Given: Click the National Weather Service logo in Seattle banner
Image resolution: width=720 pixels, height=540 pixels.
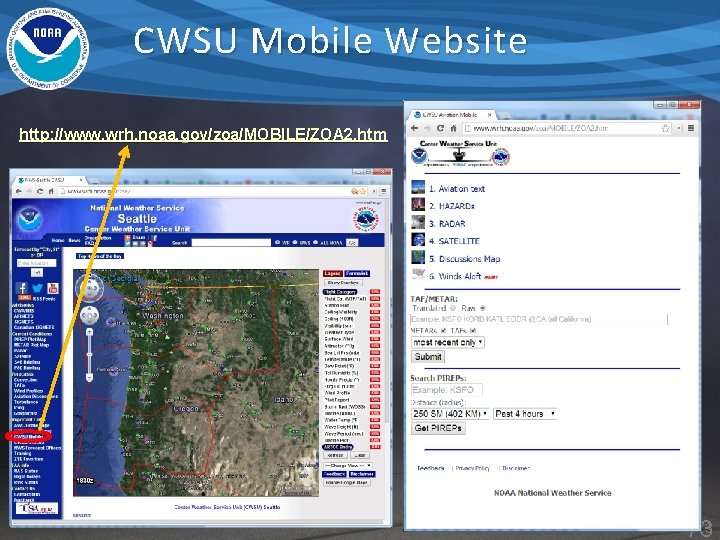Looking at the screenshot, I should click(x=366, y=219).
